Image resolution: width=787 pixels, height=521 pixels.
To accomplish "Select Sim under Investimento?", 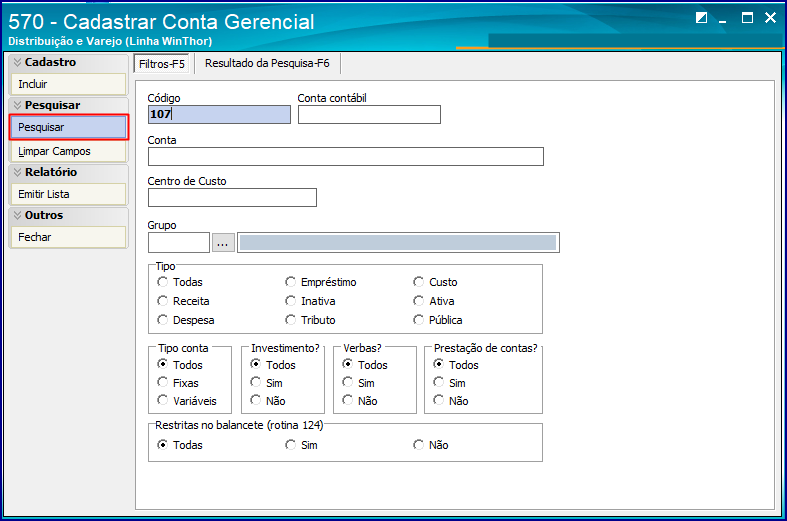I will [267, 382].
